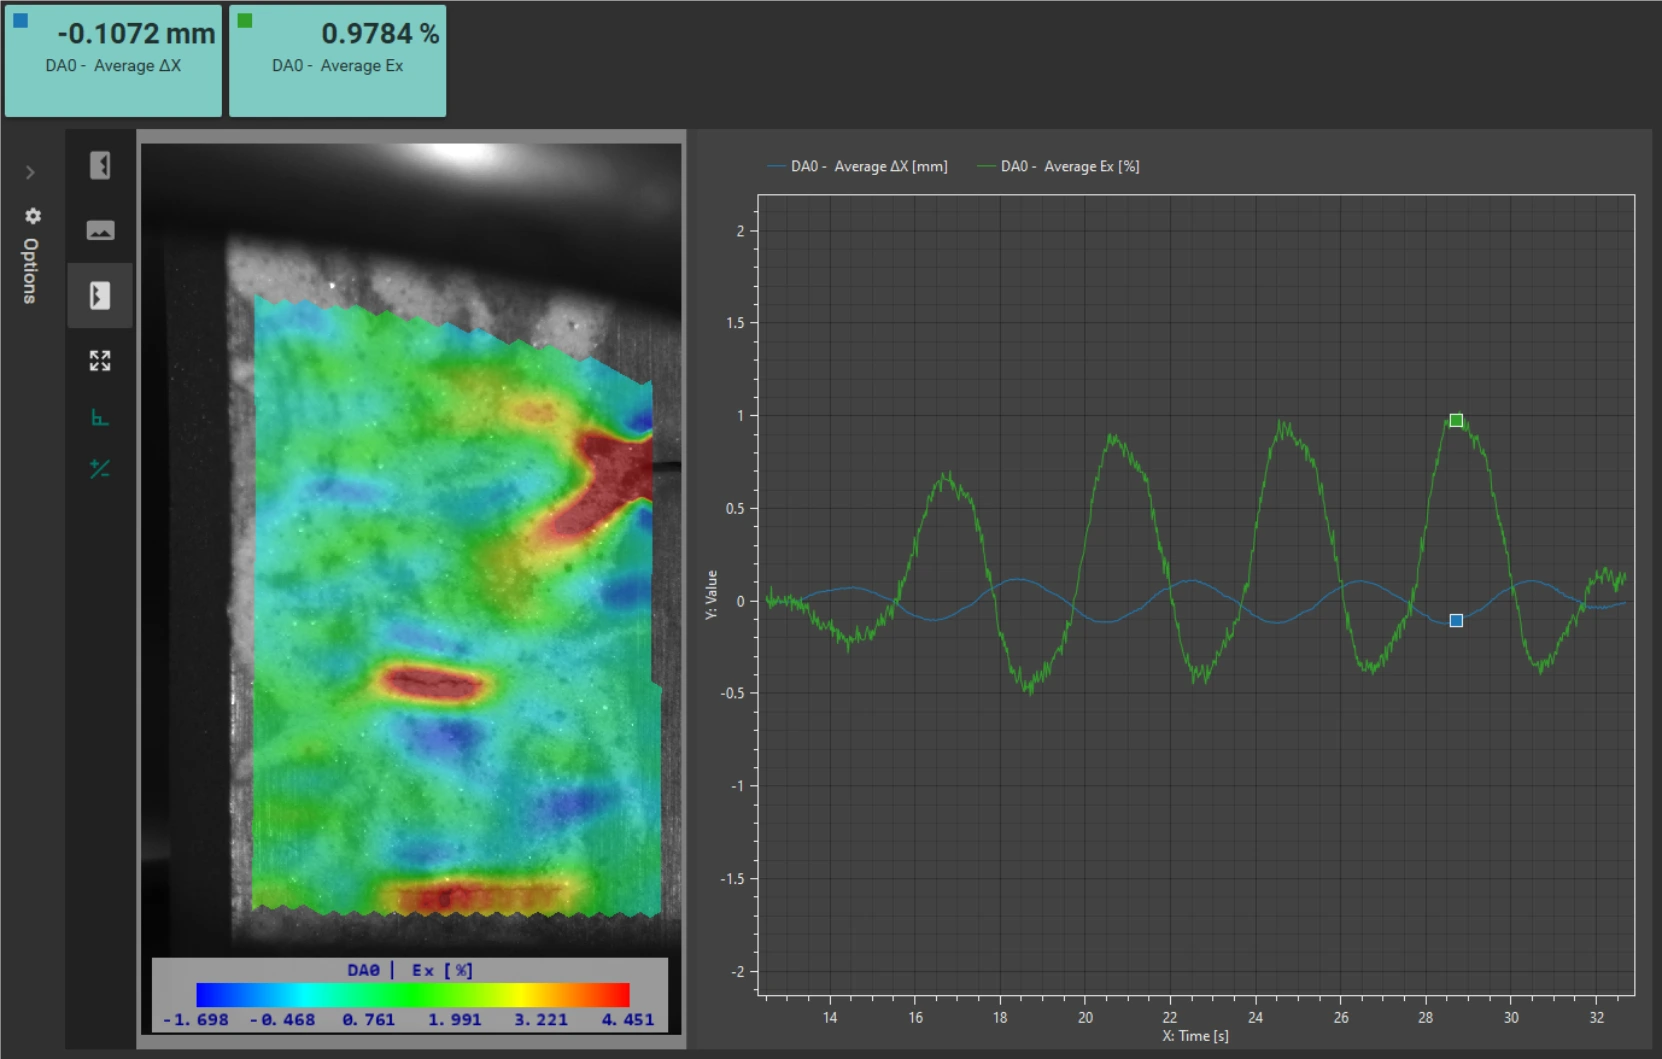Image resolution: width=1662 pixels, height=1059 pixels.
Task: Click the green swatch on Ex tile
Action: click(245, 20)
